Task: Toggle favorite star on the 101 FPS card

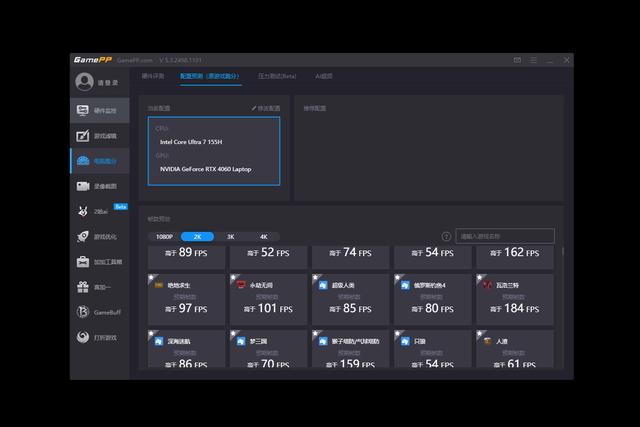Action: [233, 278]
